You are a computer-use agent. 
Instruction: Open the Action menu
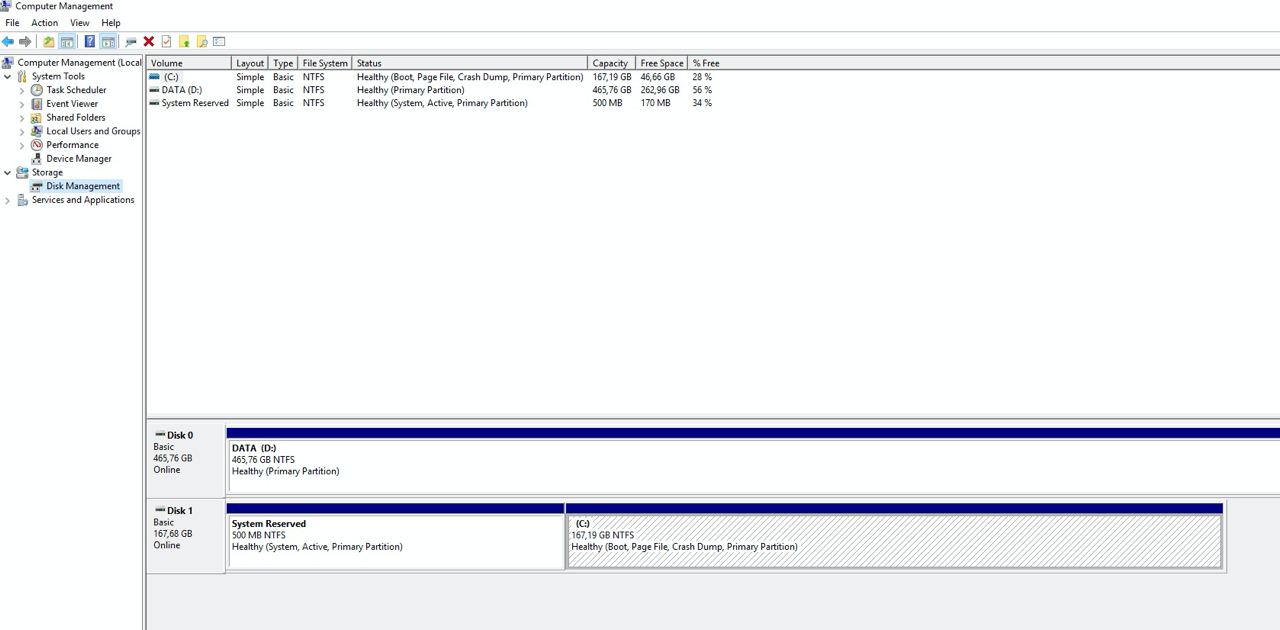pyautogui.click(x=45, y=23)
